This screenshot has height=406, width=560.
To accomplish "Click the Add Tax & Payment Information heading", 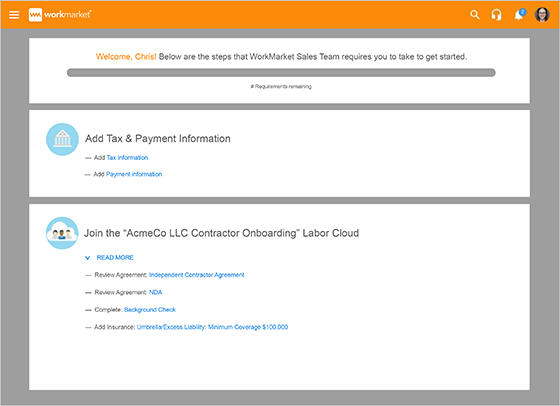I will (x=158, y=139).
